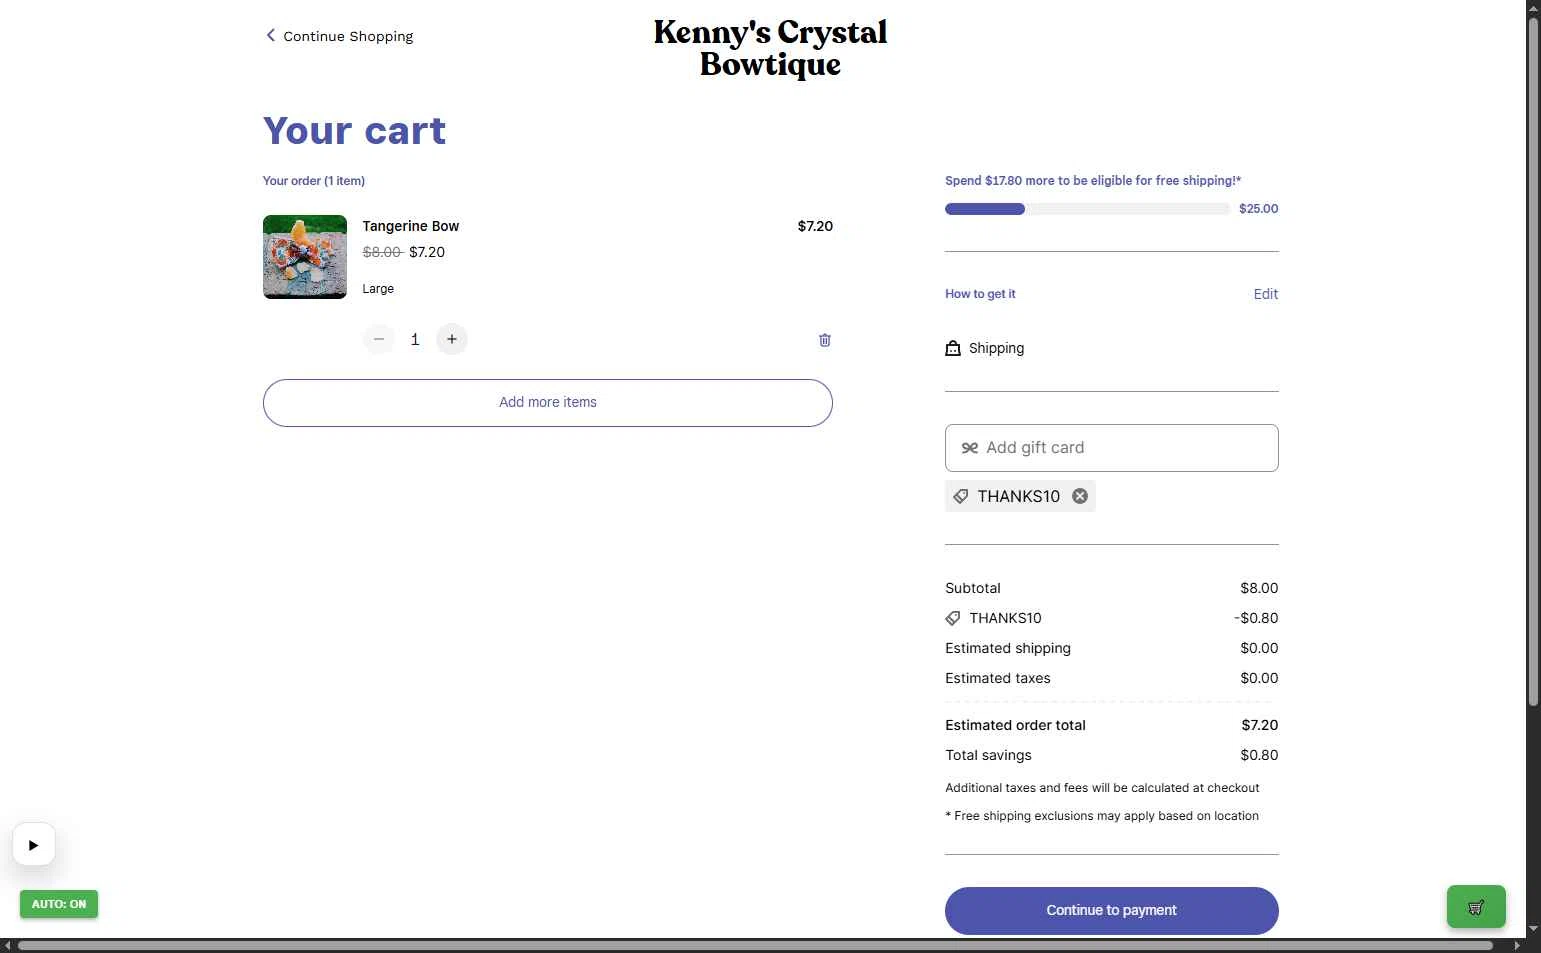Open the Tangerine Bow product title
The image size is (1541, 953).
click(x=411, y=226)
